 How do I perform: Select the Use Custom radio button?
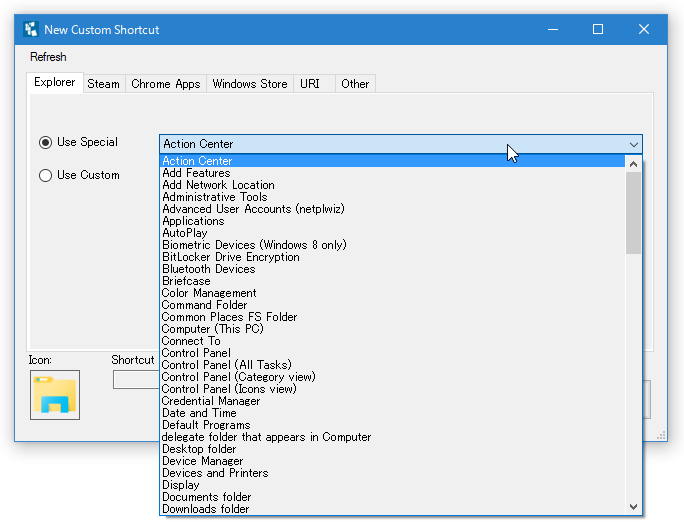[45, 175]
